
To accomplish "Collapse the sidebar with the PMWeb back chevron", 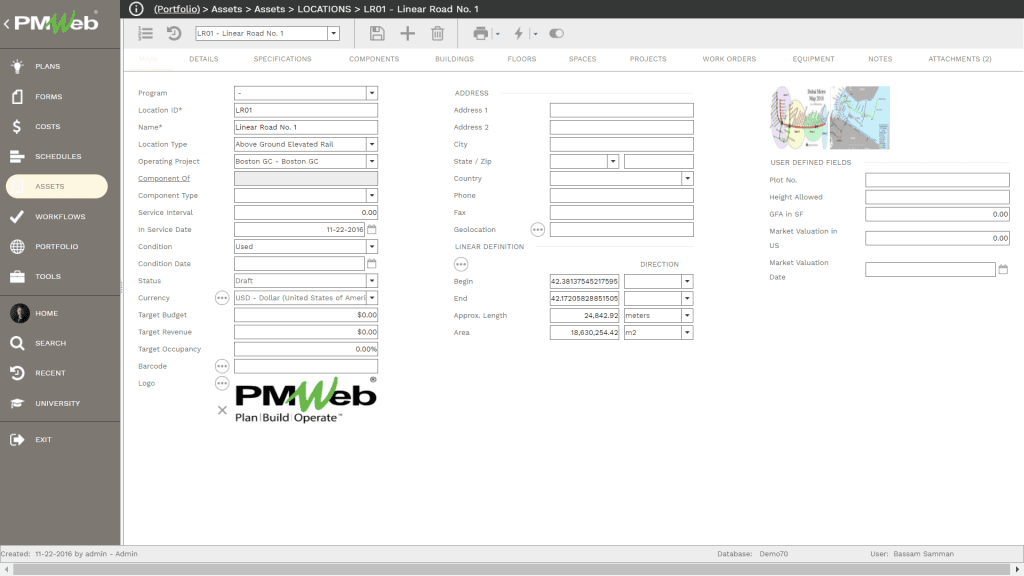I will pyautogui.click(x=7, y=24).
